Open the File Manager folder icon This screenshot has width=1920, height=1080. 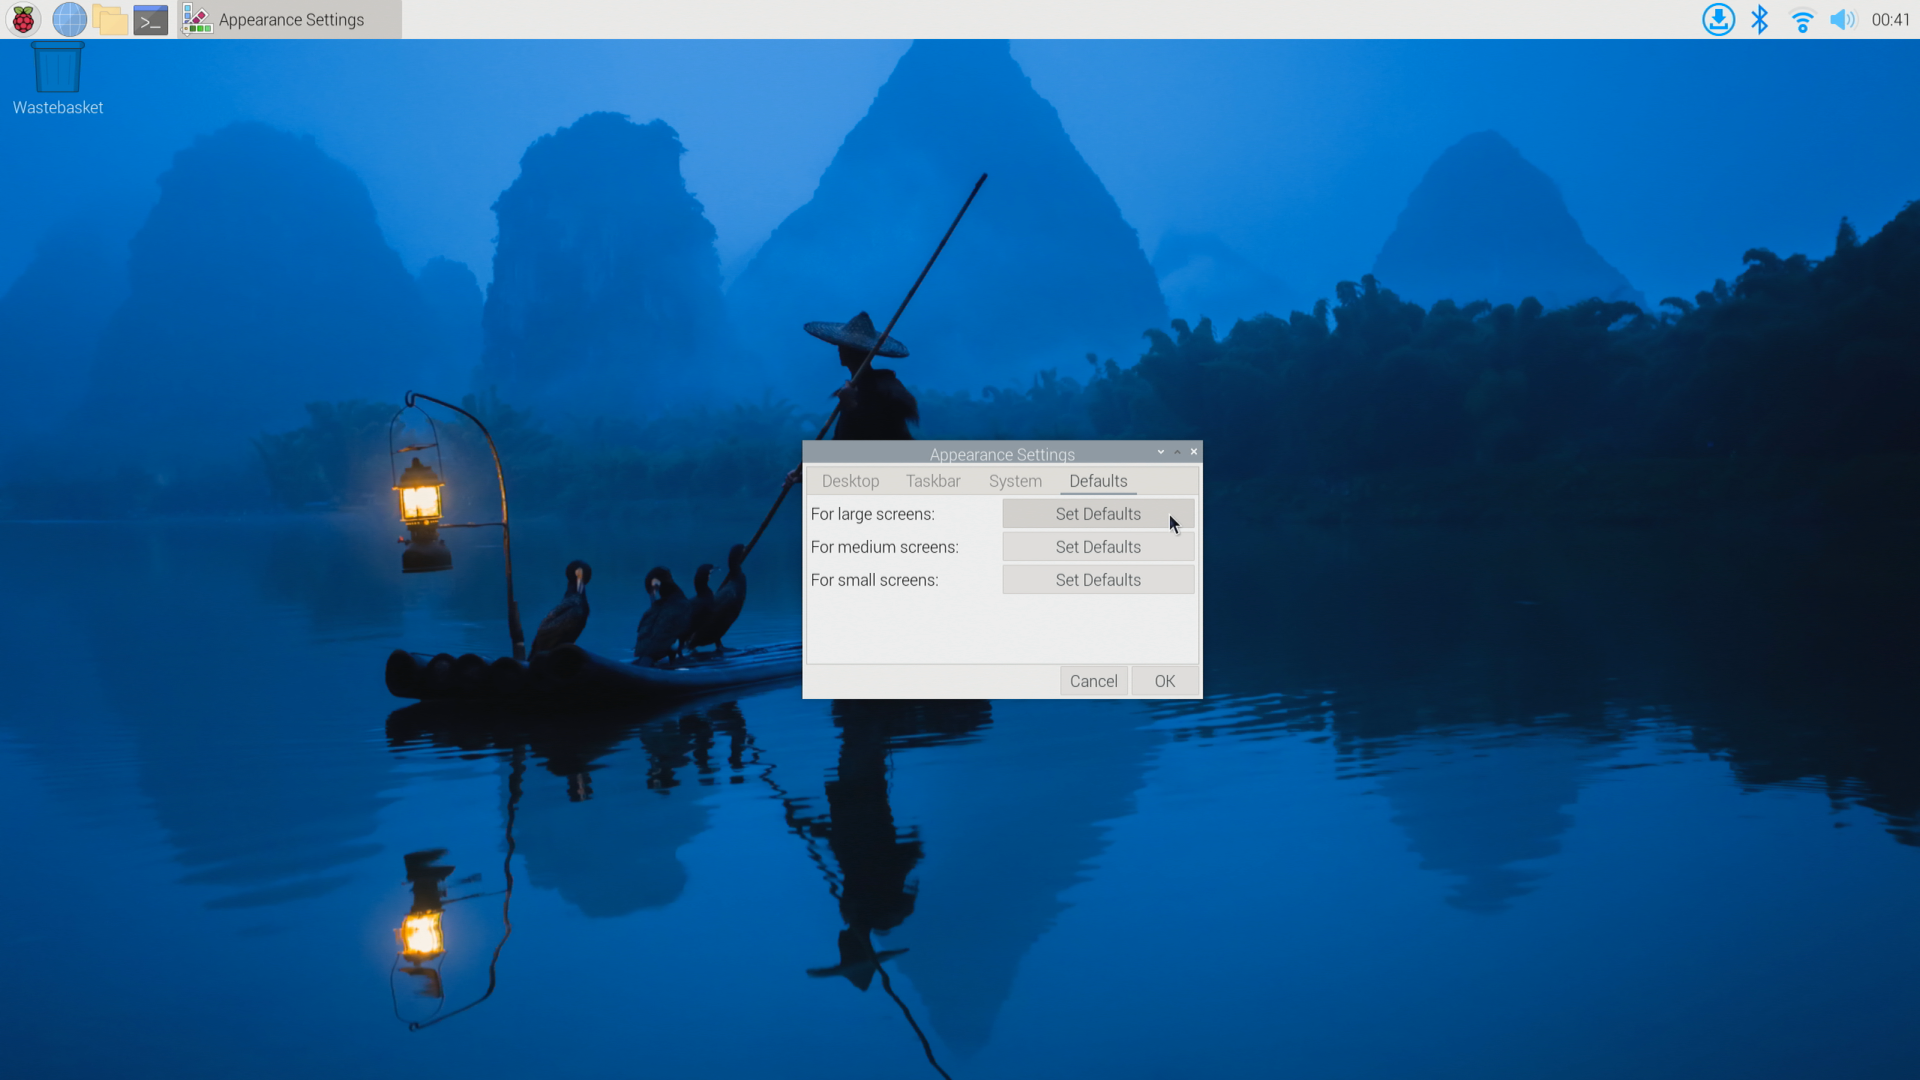[x=110, y=19]
